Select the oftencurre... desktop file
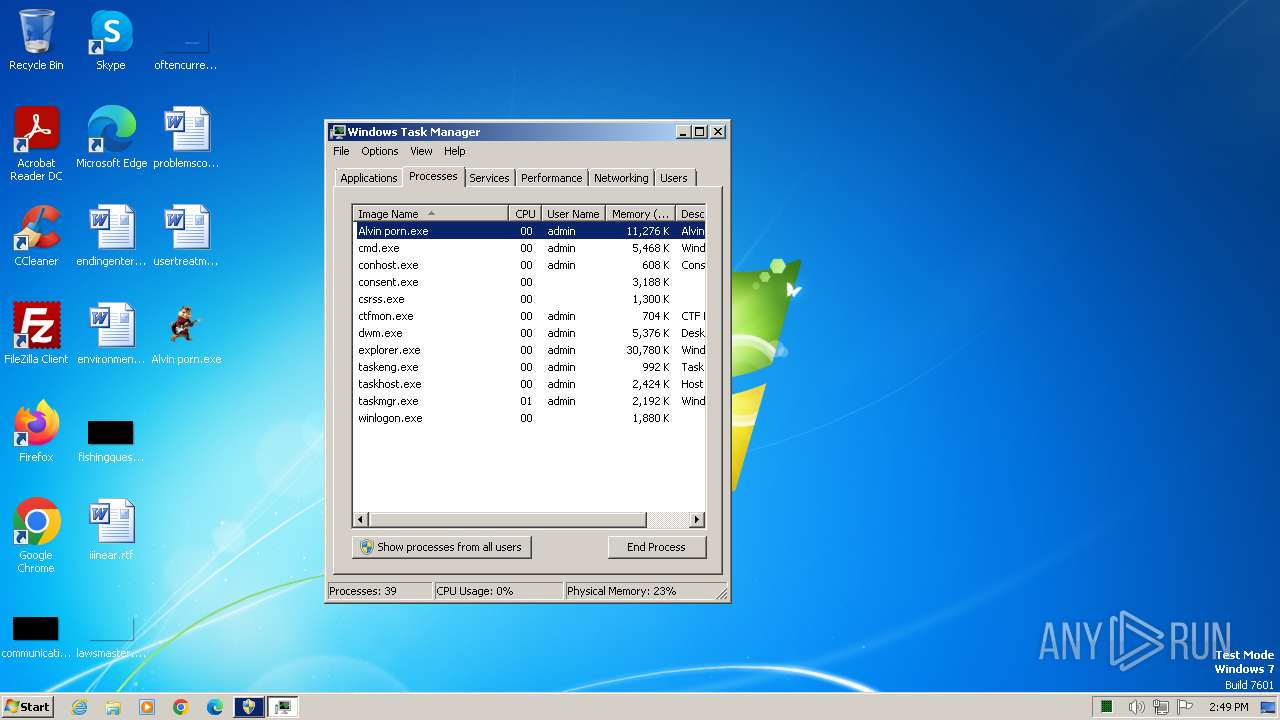The height and width of the screenshot is (720, 1280). [x=186, y=48]
